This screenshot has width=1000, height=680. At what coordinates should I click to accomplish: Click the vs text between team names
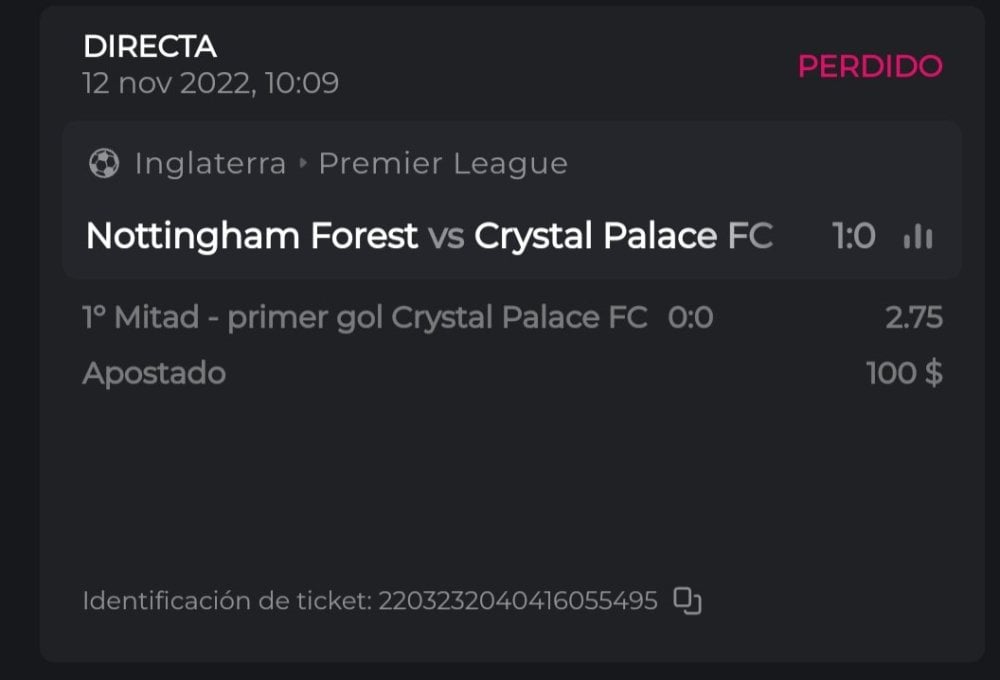coord(446,237)
